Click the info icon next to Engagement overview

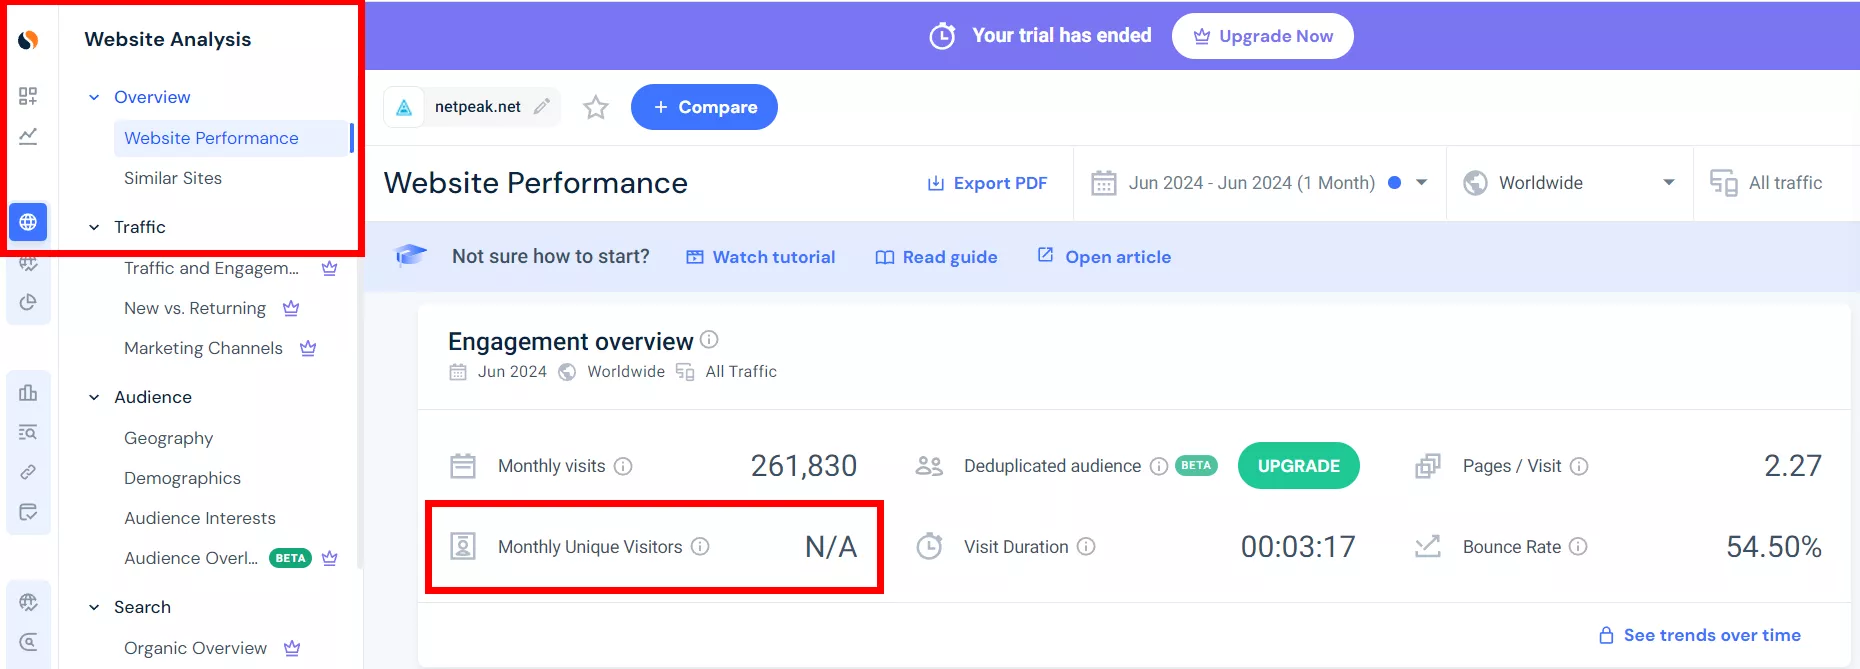point(709,339)
